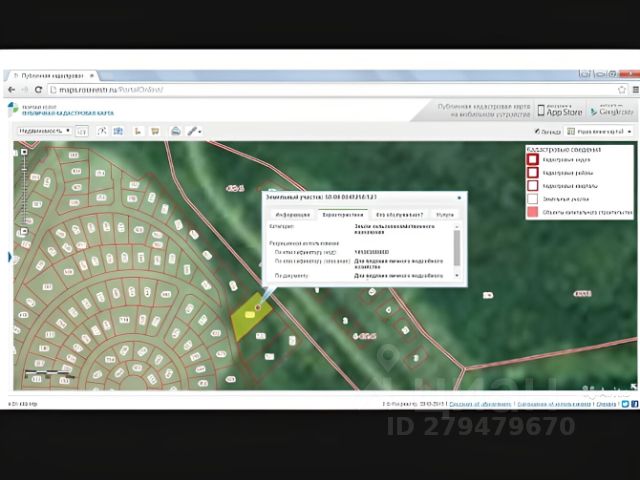This screenshot has height=480, width=640.
Task: Open the Сведения об обновлениях link
Action: coord(480,404)
